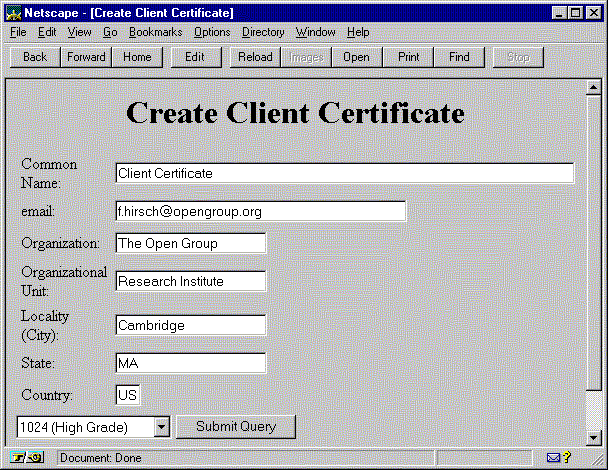Go to Home page via toolbar
The width and height of the screenshot is (608, 470).
coord(137,57)
